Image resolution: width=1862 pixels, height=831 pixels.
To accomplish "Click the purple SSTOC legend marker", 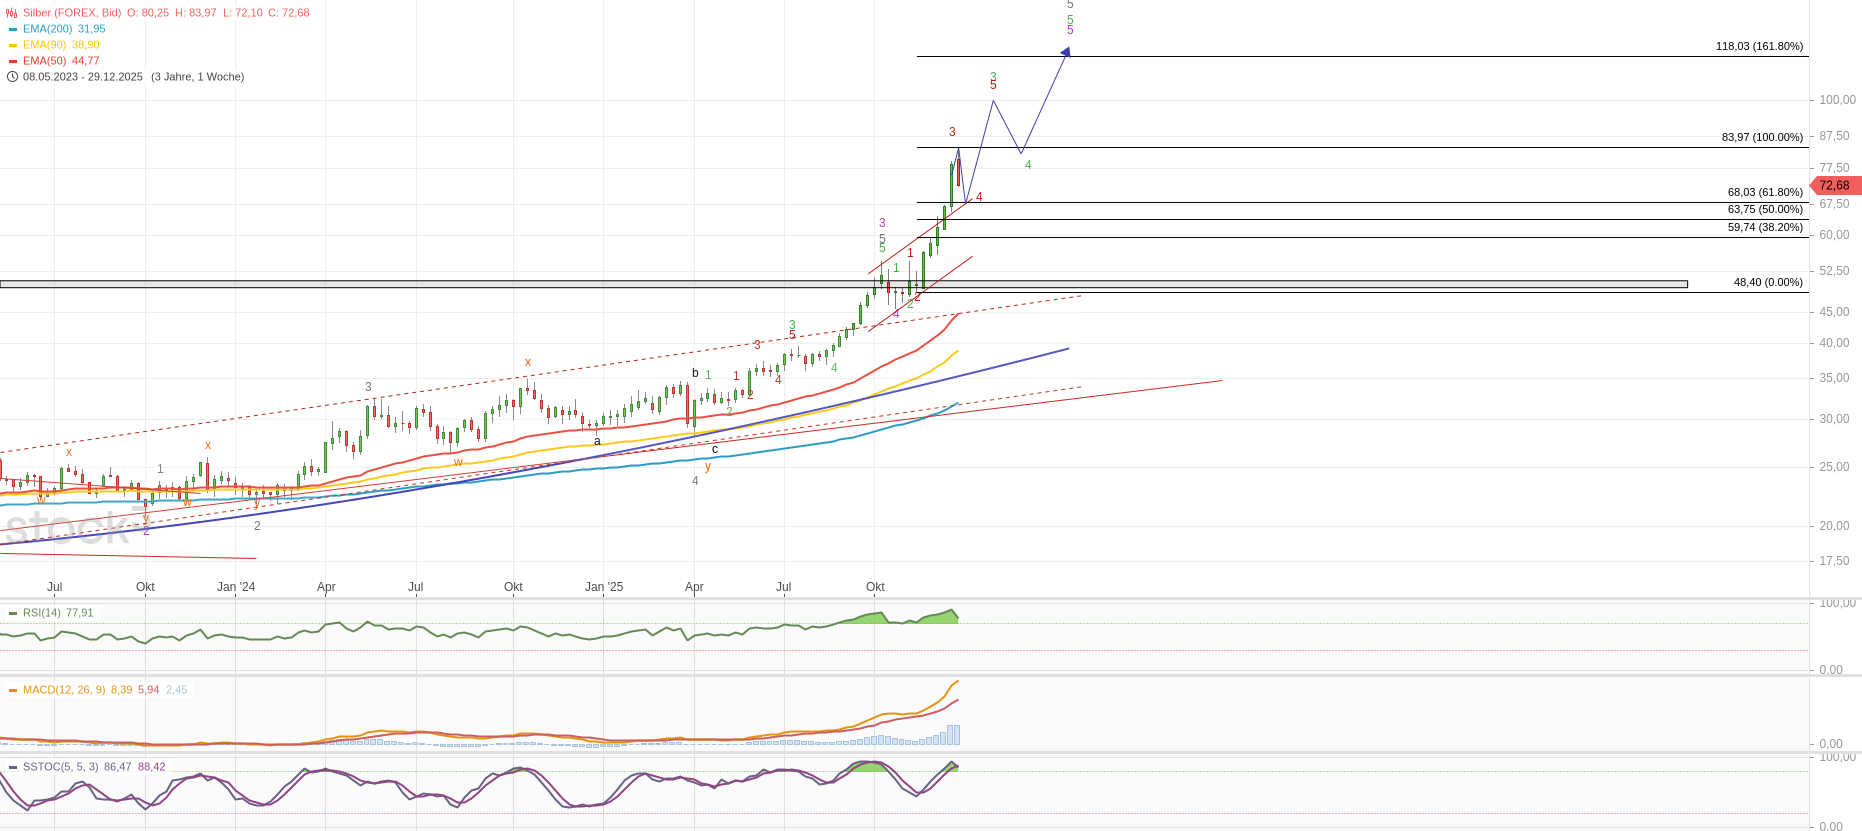I will point(12,767).
